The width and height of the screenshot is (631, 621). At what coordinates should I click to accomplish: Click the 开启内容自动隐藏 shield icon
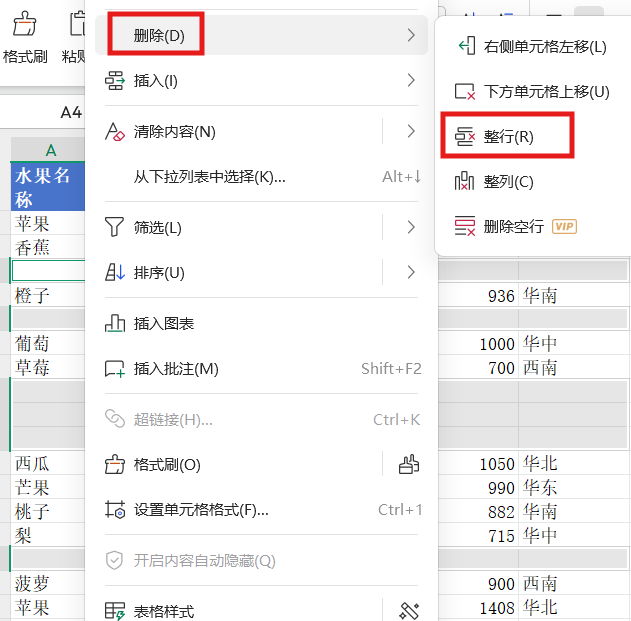click(114, 560)
